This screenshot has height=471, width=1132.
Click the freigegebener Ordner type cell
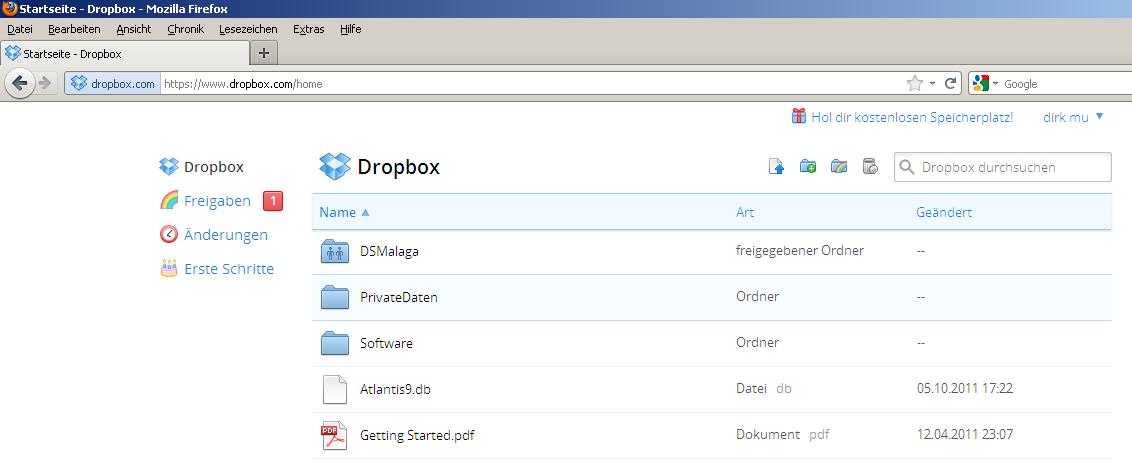[800, 251]
